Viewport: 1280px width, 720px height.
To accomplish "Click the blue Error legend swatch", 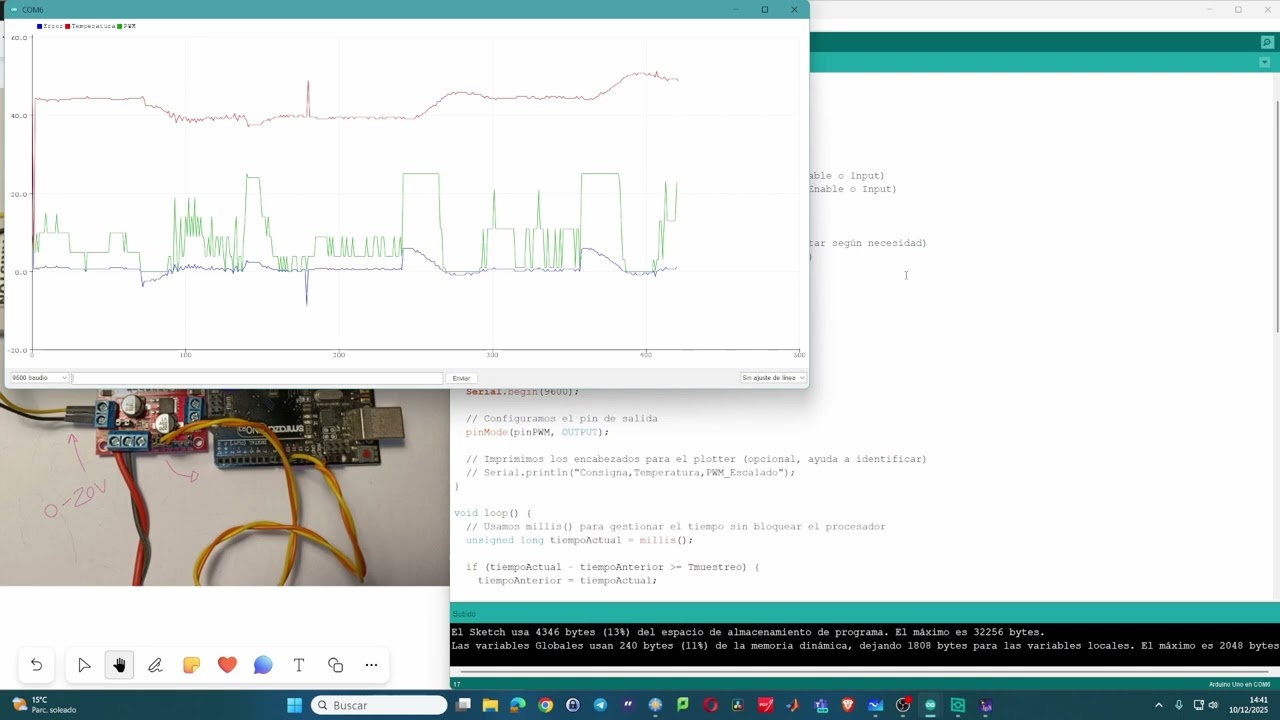I will click(x=39, y=26).
